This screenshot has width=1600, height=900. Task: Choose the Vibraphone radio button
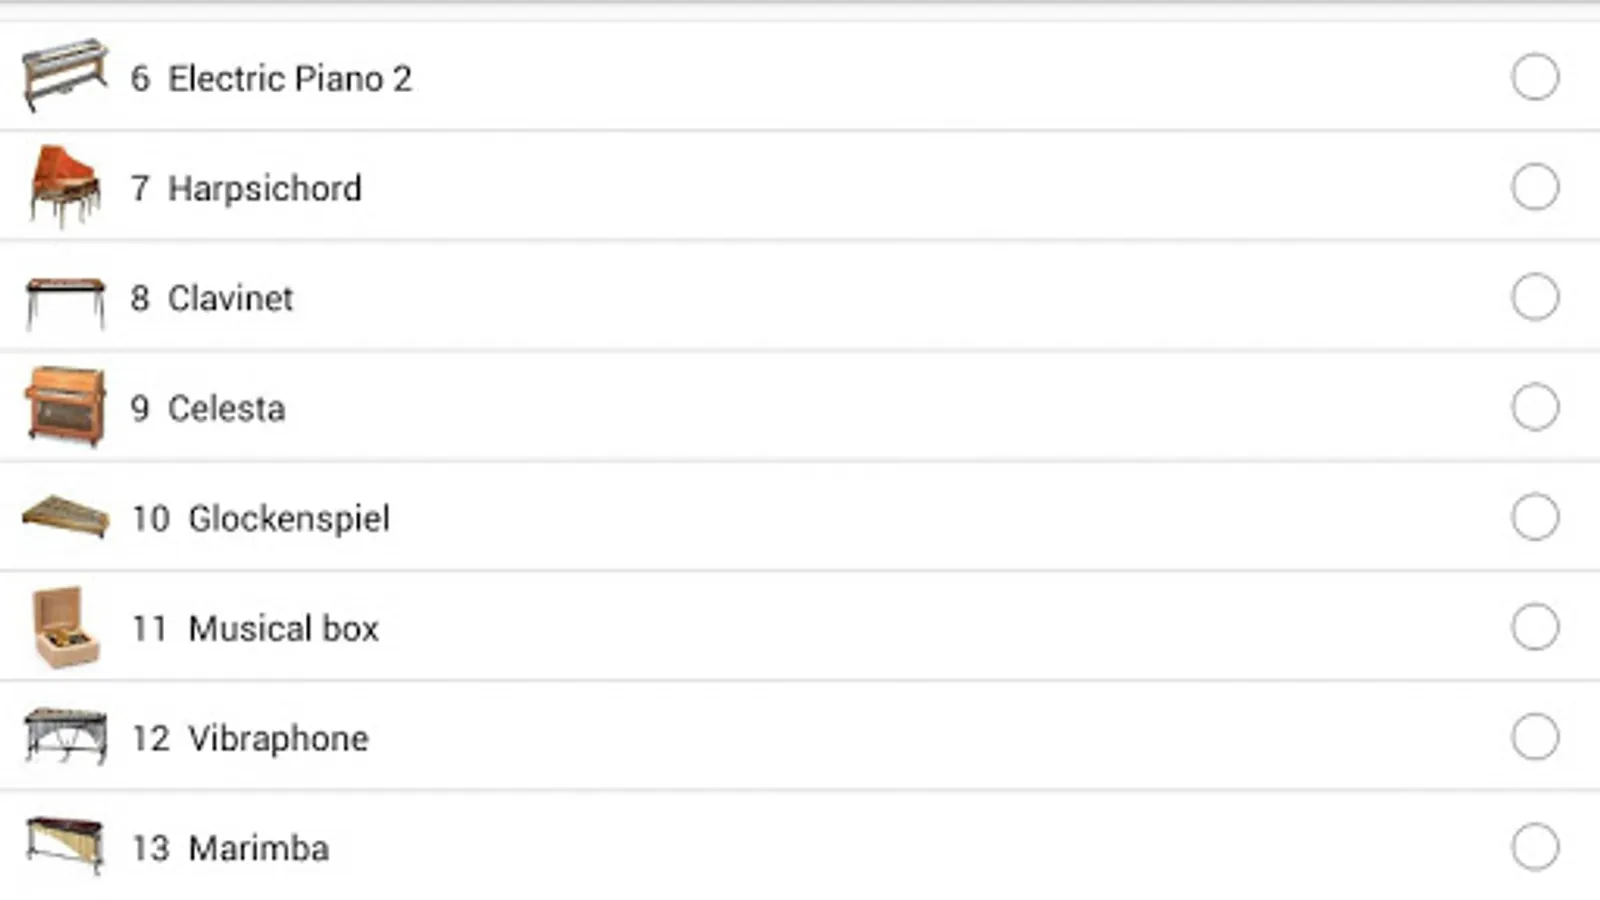coord(1534,737)
